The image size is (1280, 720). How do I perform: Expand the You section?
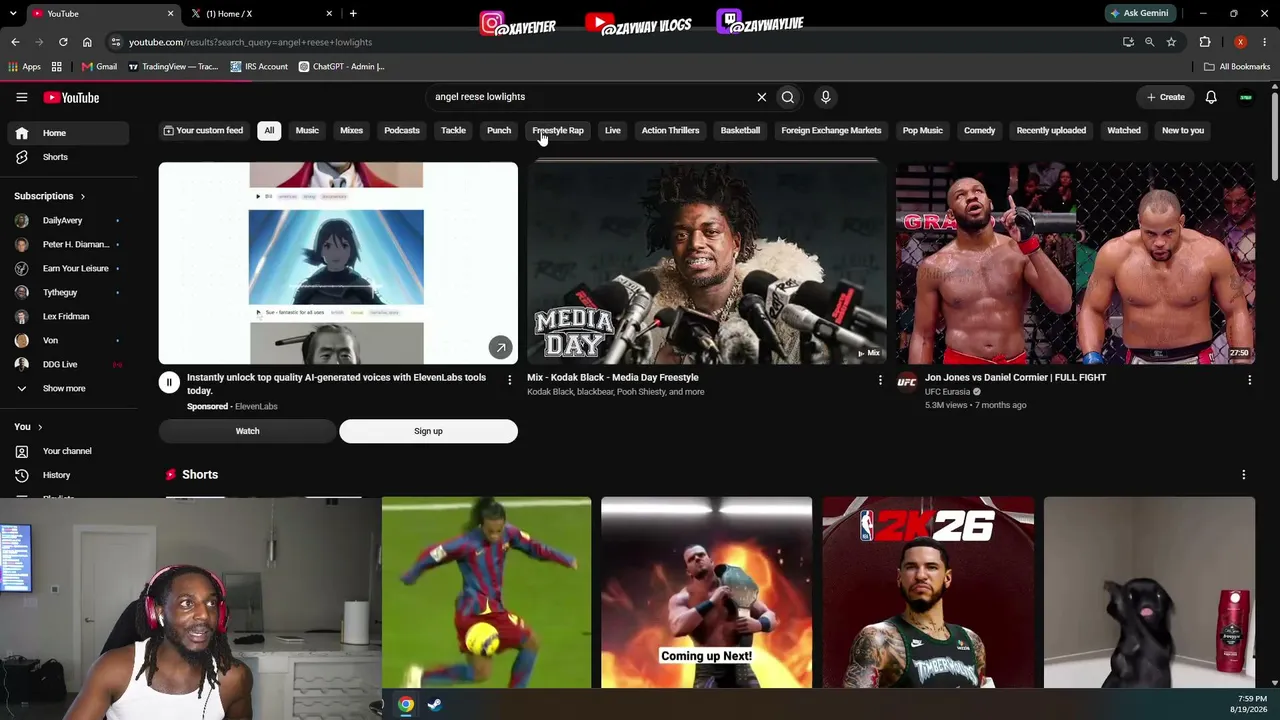tap(28, 427)
